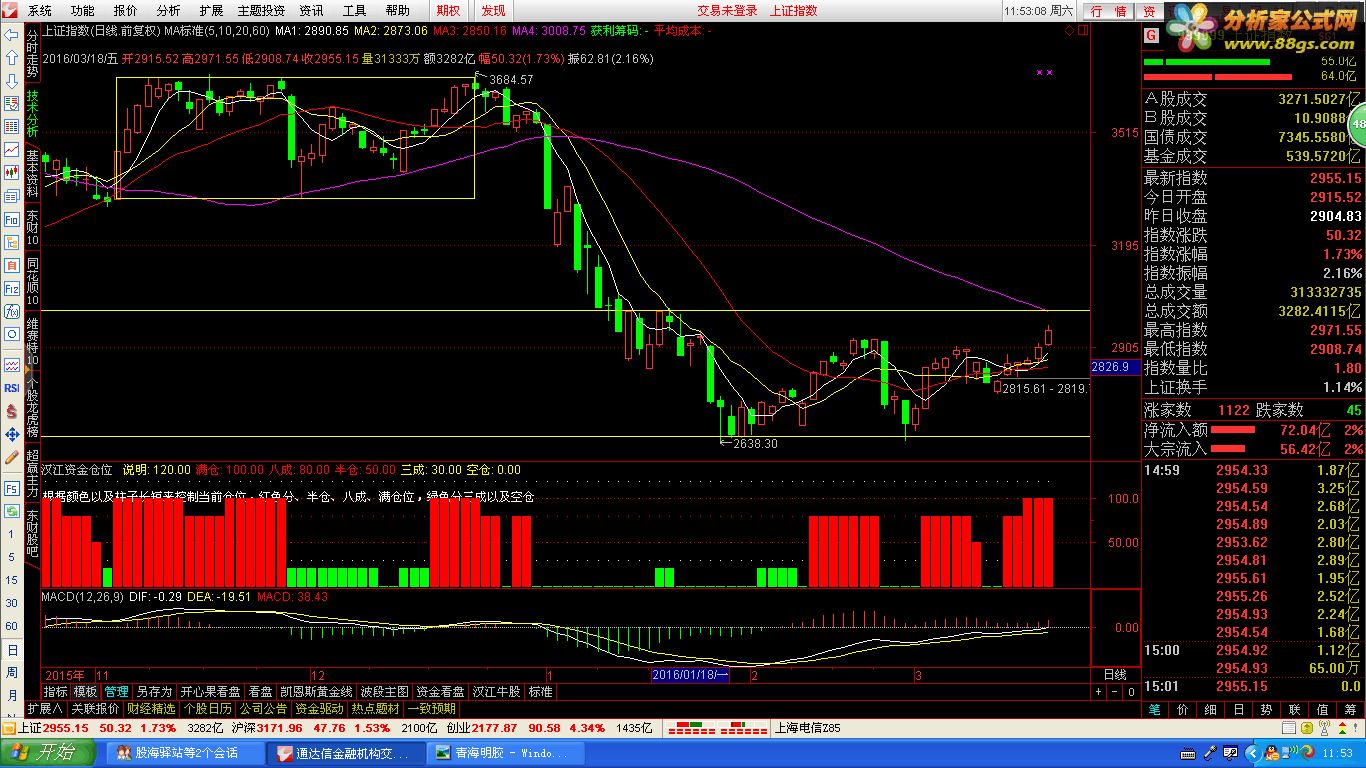Image resolution: width=1366 pixels, height=768 pixels.
Task: Click the 期权 button in the menu bar
Action: 449,11
